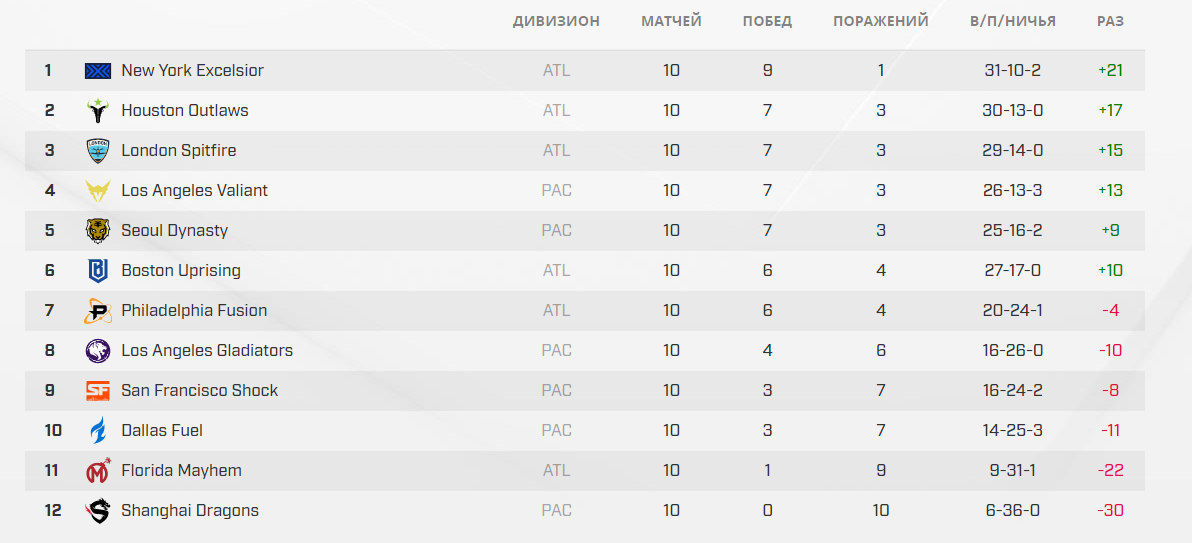Click the Seoul Dynasty tiger logo
Viewport: 1192px width, 543px height.
(98, 230)
